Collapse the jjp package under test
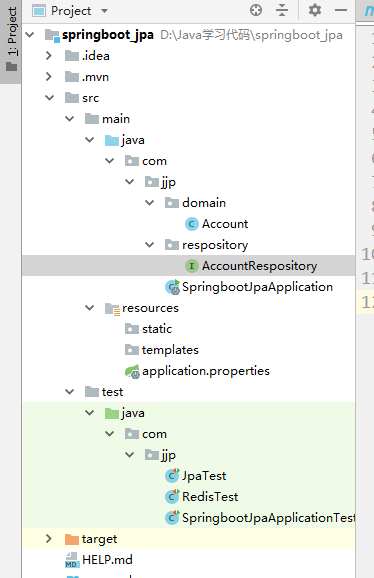374x578 pixels. pyautogui.click(x=129, y=455)
